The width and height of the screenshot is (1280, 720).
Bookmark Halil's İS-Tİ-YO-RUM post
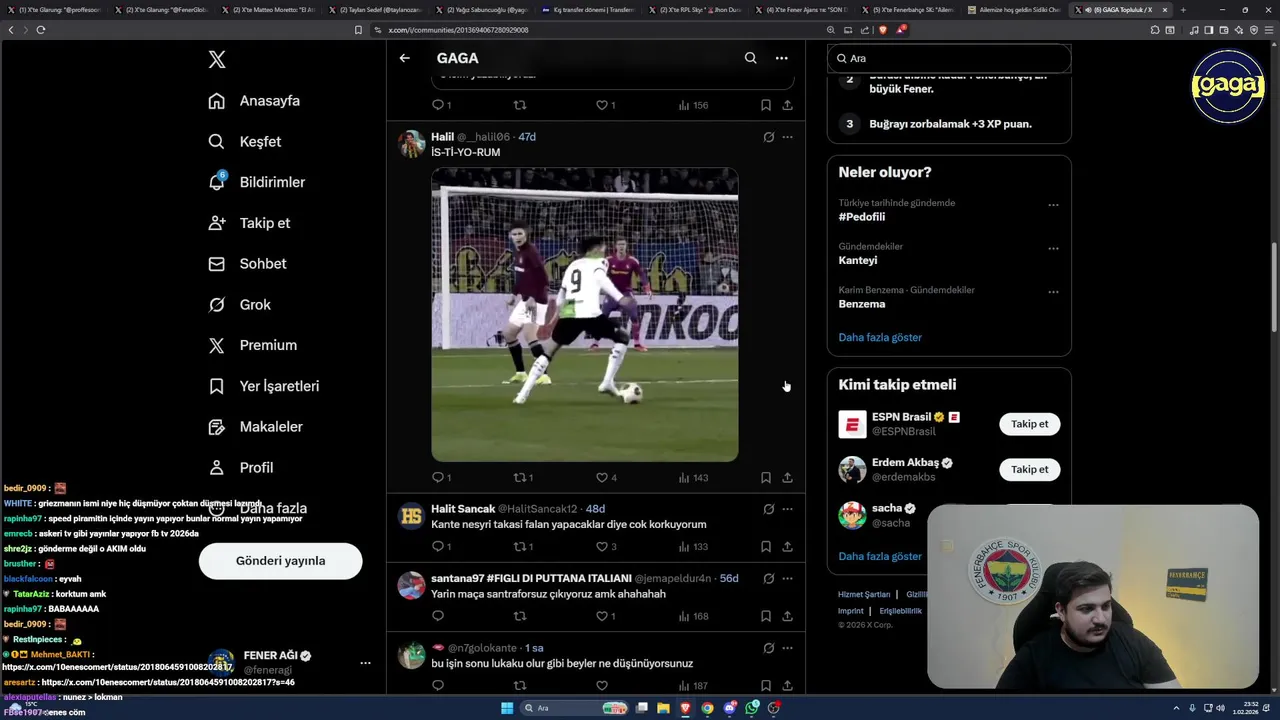click(x=765, y=478)
